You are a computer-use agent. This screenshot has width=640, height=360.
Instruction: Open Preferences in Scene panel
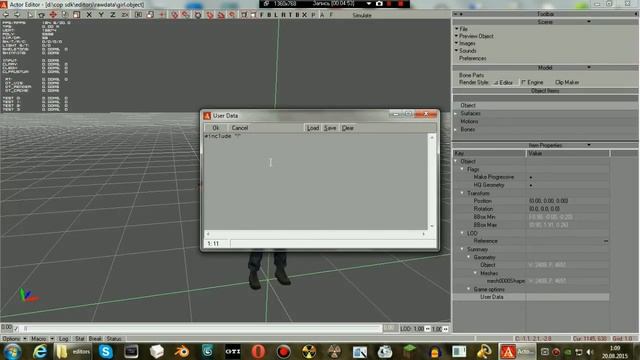point(473,58)
